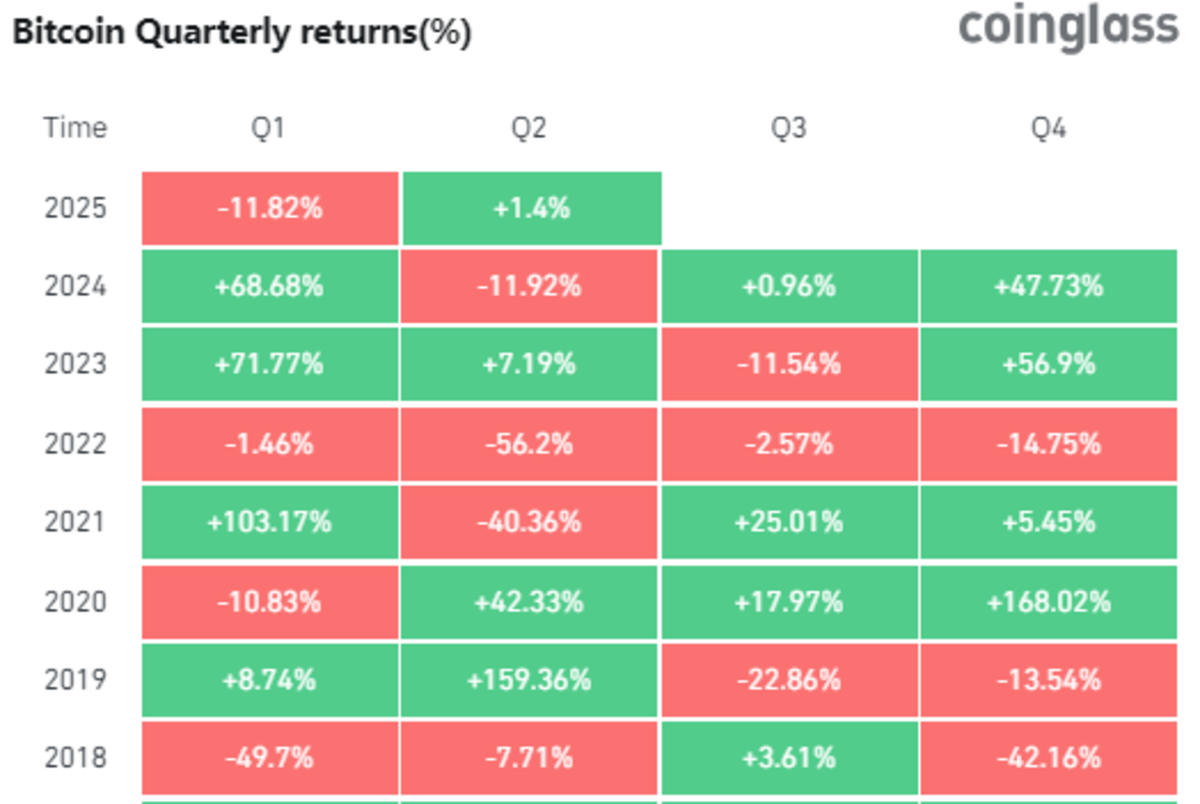This screenshot has width=1200, height=804.
Task: Click the 2025 Q1 cell showing -11.82%
Action: [270, 208]
